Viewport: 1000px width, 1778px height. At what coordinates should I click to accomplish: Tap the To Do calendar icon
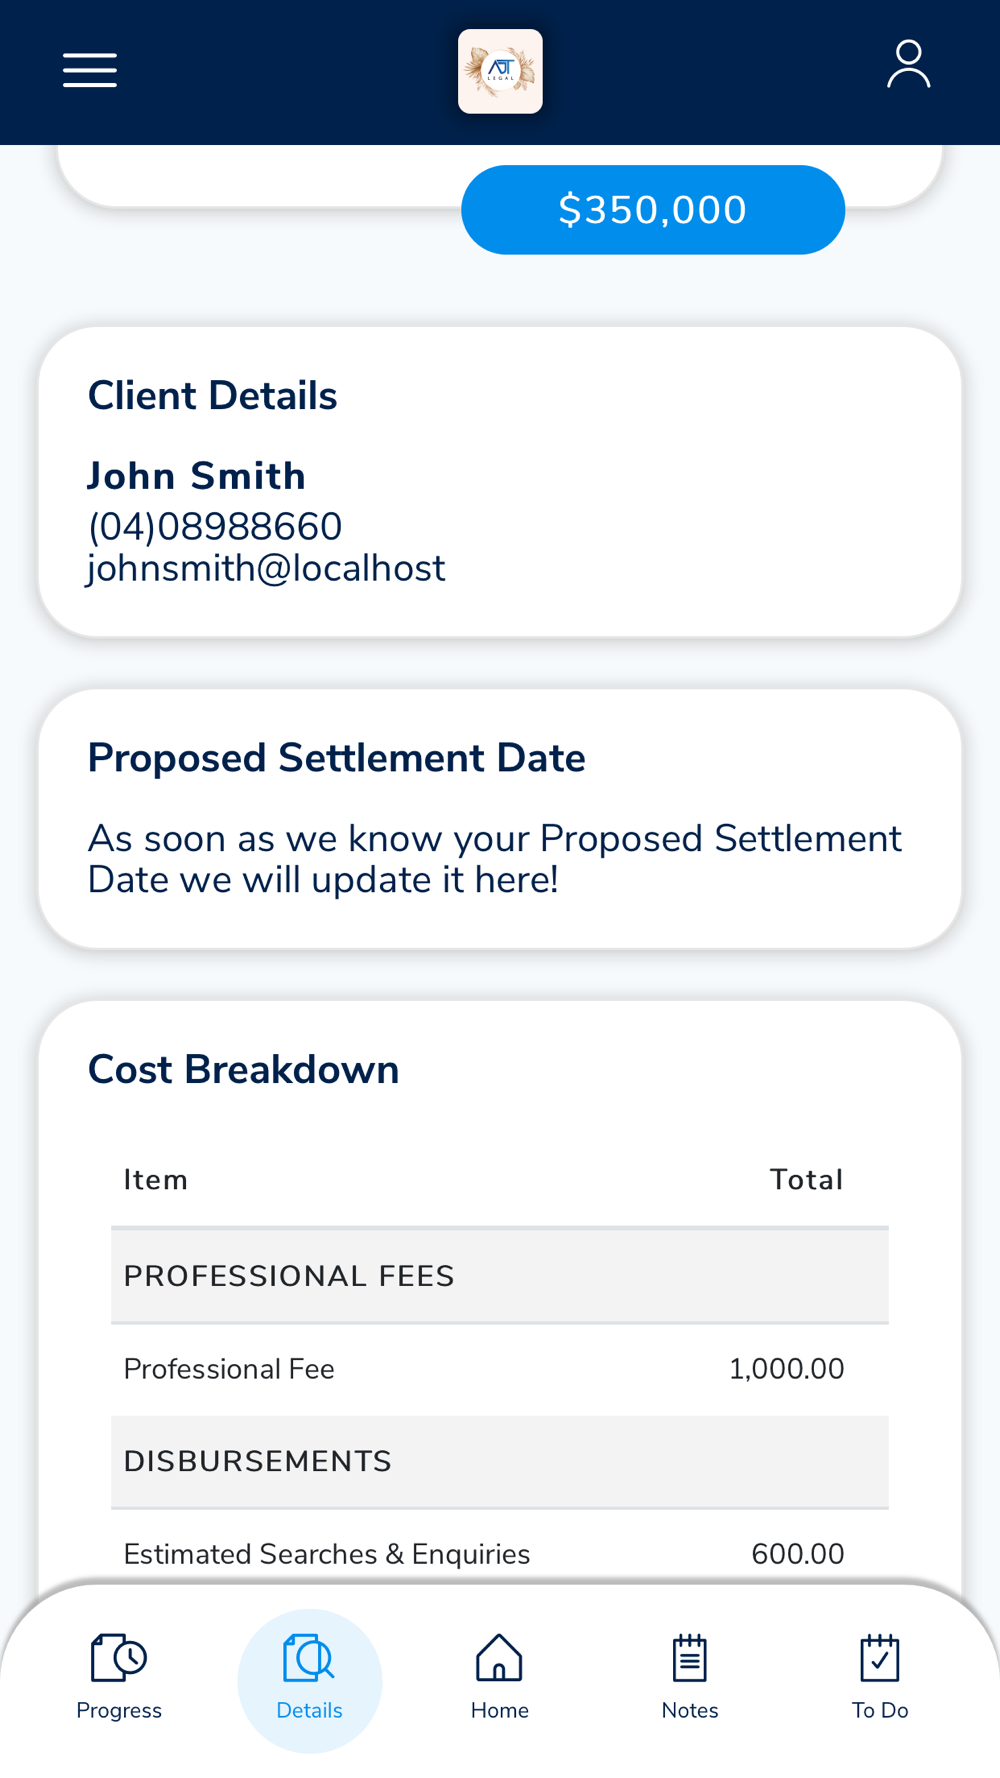pos(880,1658)
